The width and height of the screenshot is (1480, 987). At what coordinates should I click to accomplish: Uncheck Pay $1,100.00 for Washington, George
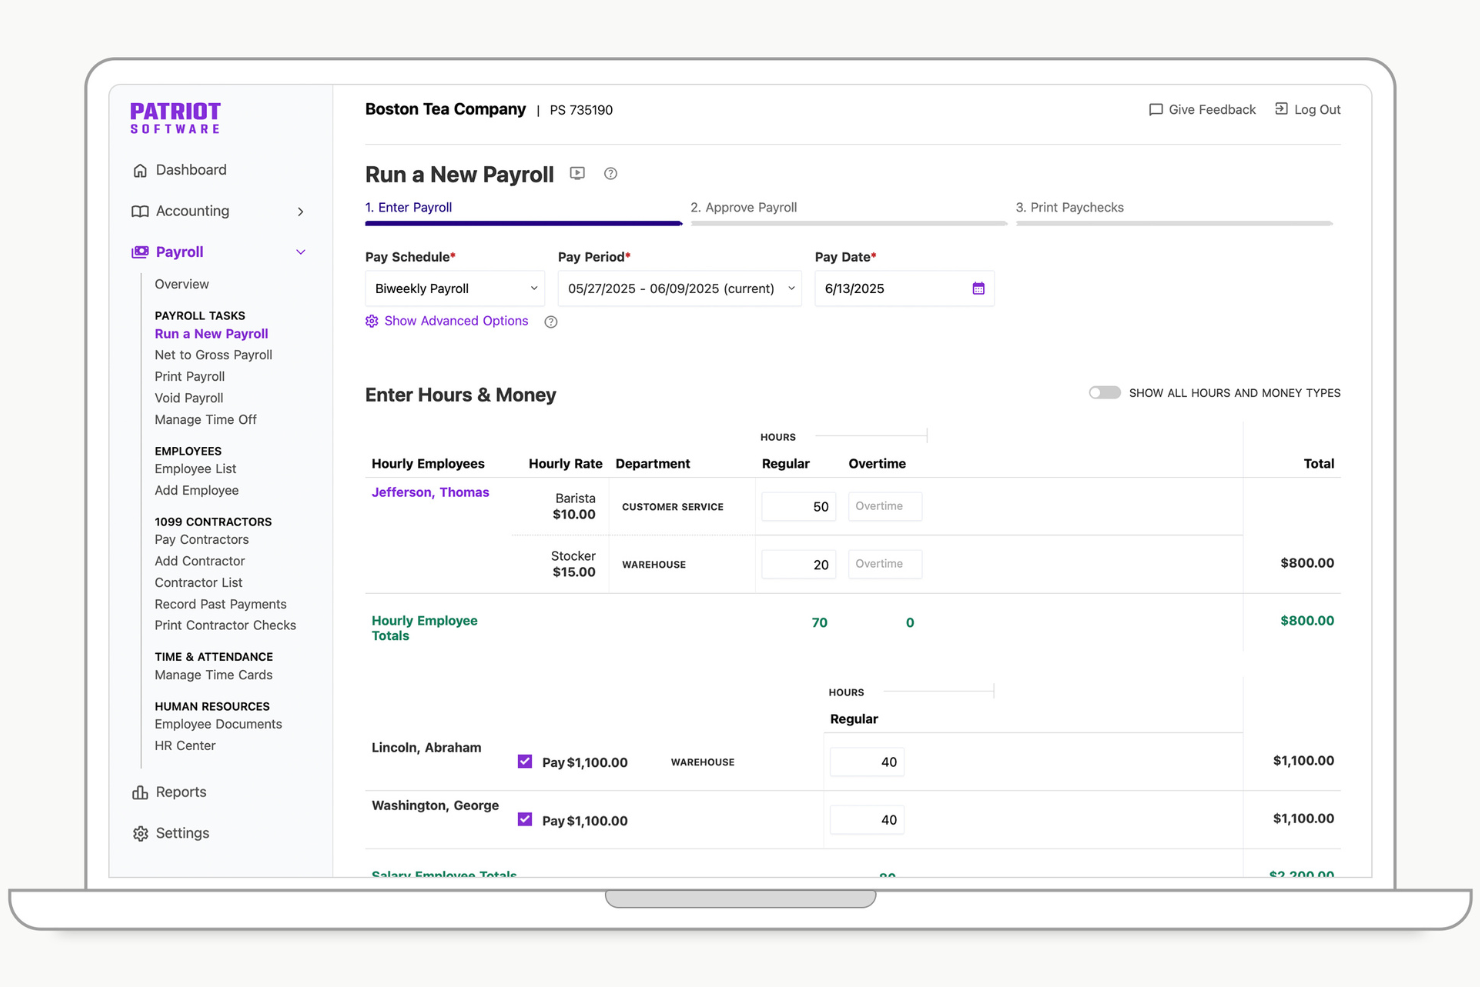point(524,819)
